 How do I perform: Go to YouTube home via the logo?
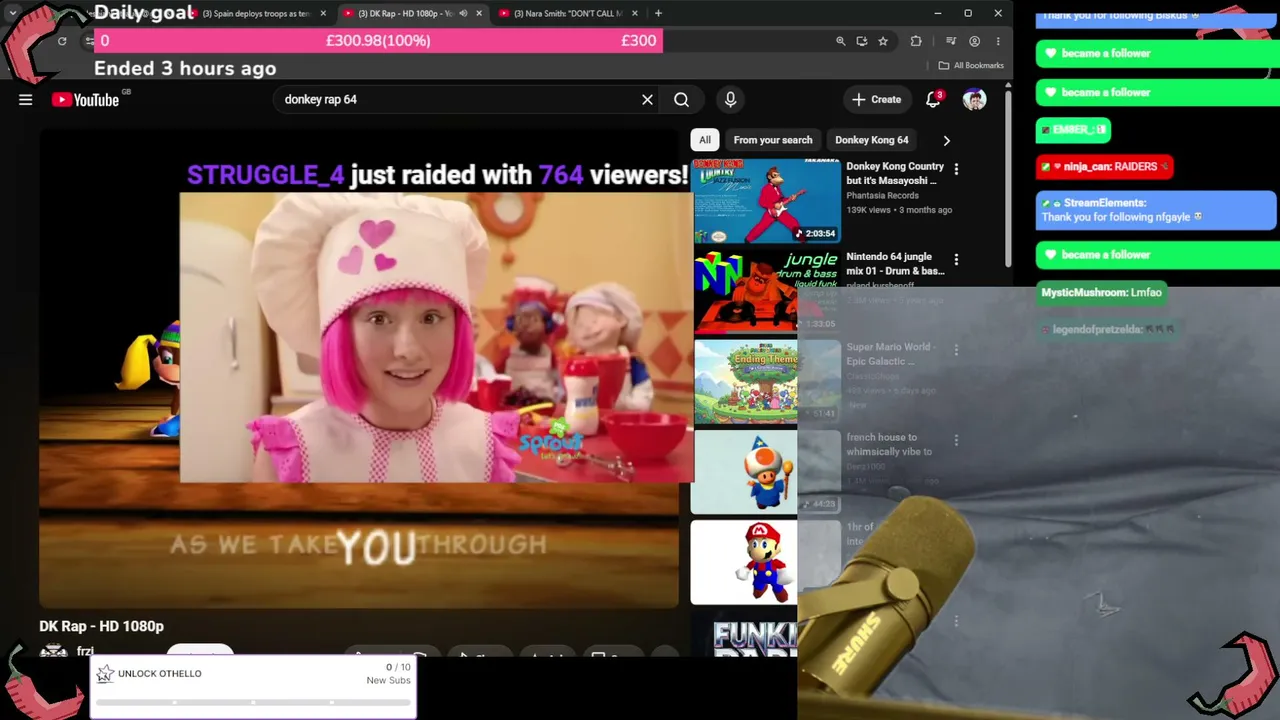coord(85,99)
